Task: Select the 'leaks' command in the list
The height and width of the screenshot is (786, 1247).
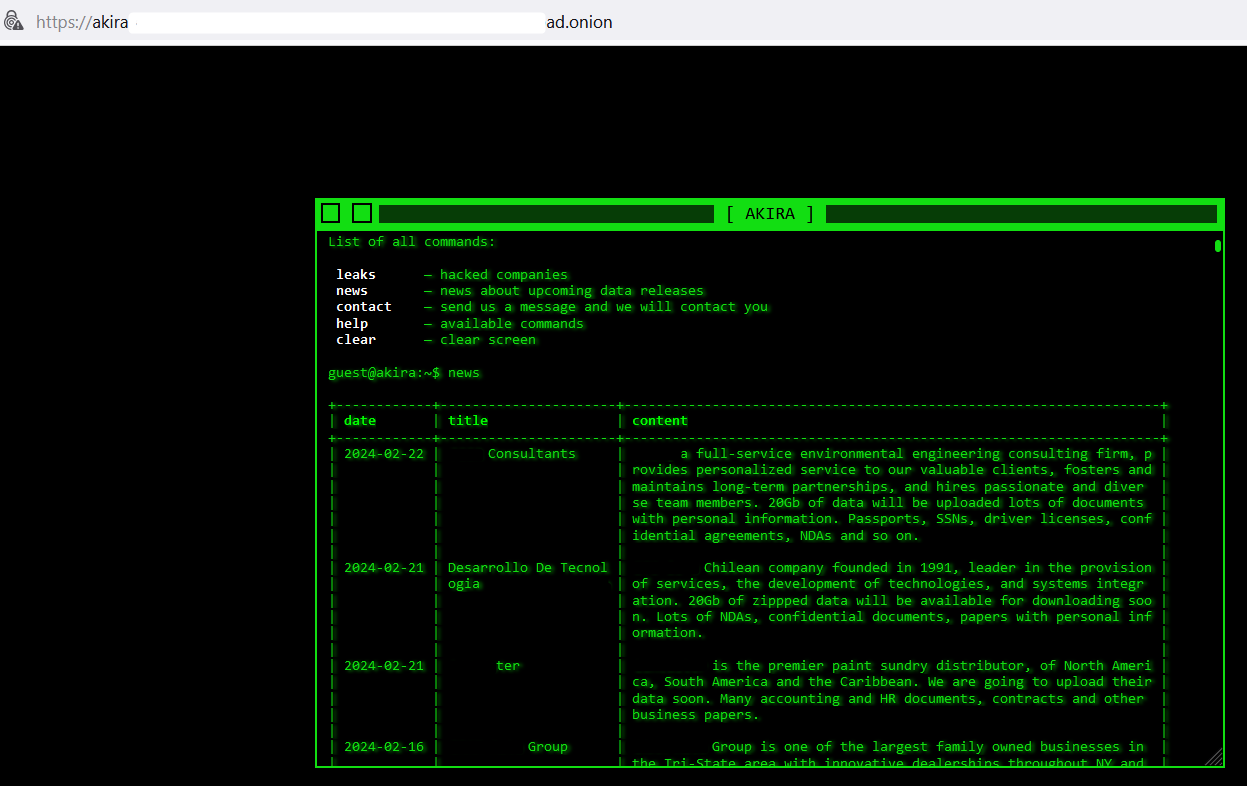Action: pyautogui.click(x=356, y=275)
